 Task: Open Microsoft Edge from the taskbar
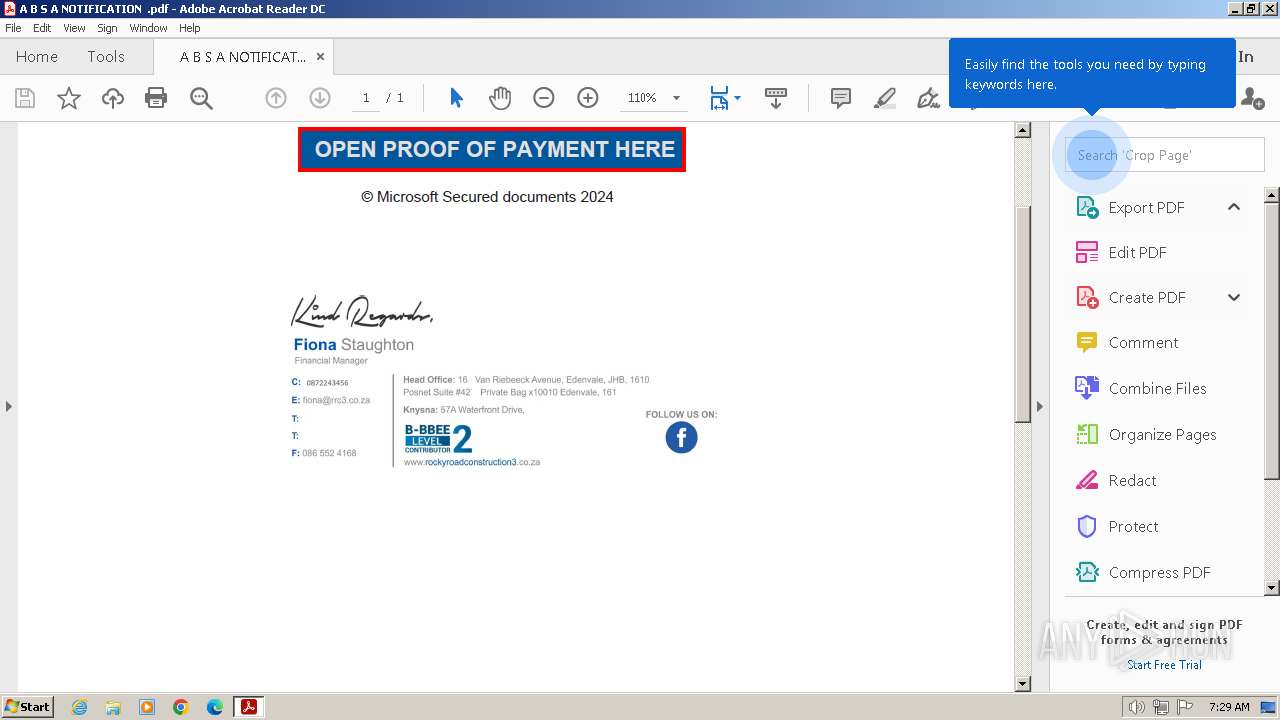(x=215, y=707)
